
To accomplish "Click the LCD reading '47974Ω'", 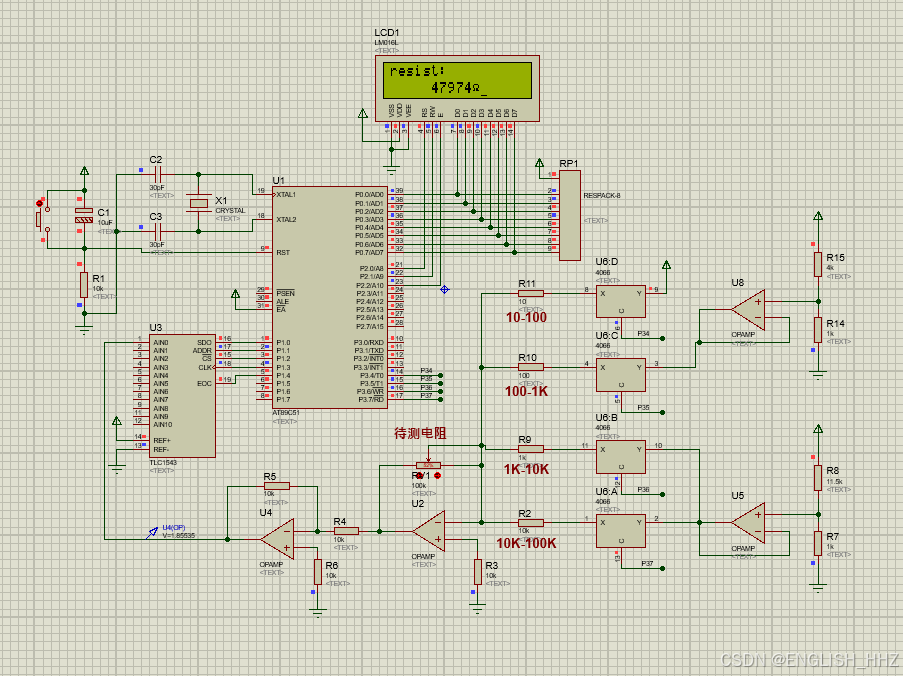I will (x=455, y=88).
